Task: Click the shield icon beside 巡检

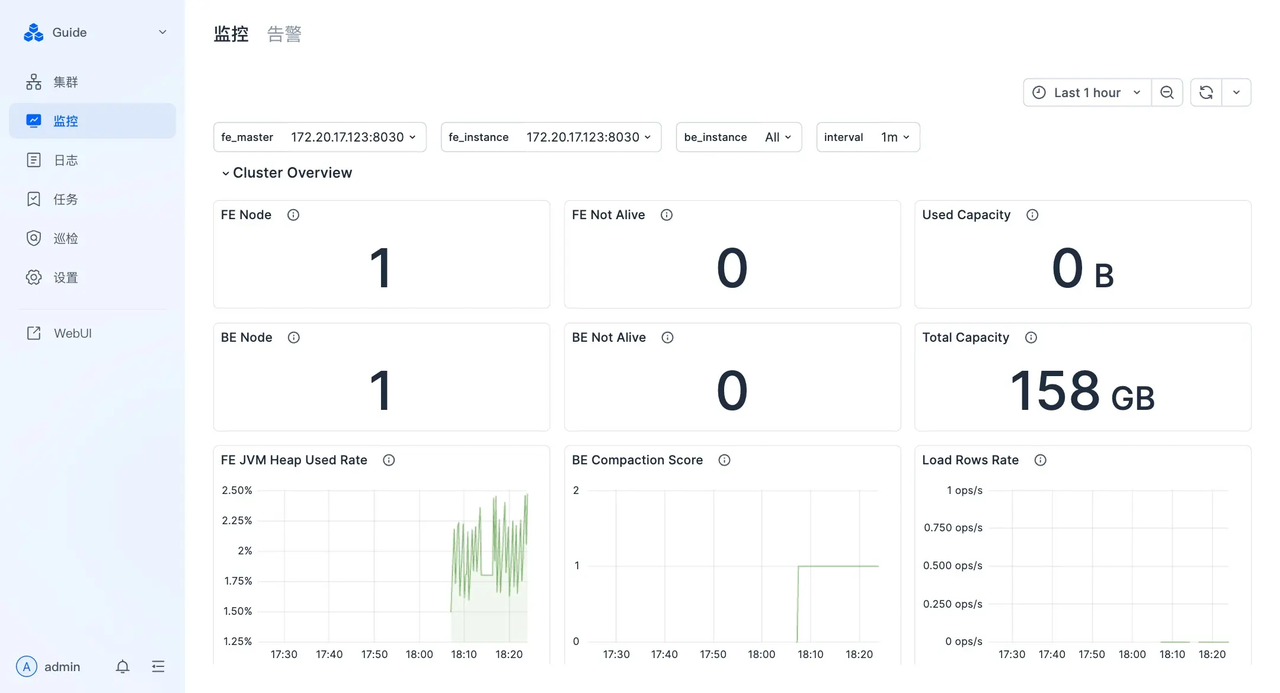Action: point(34,238)
